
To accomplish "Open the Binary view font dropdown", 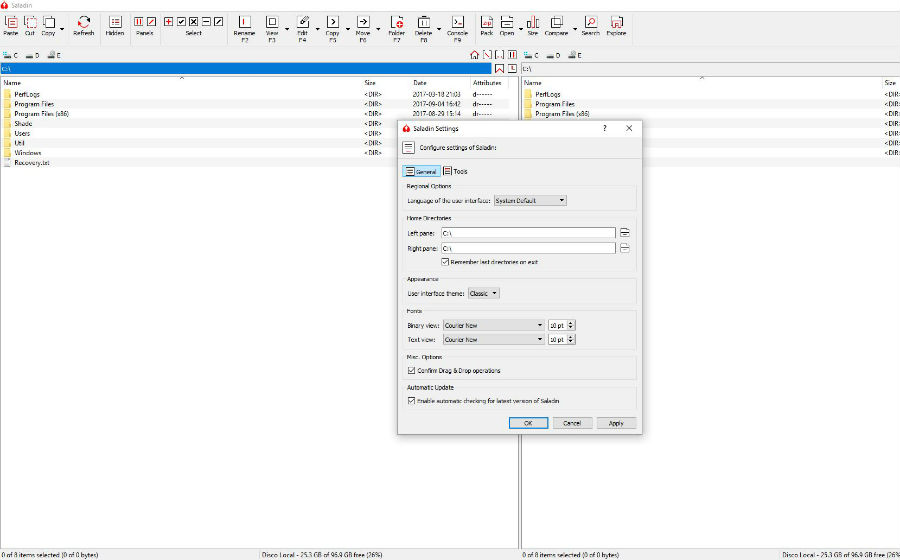I will 493,325.
